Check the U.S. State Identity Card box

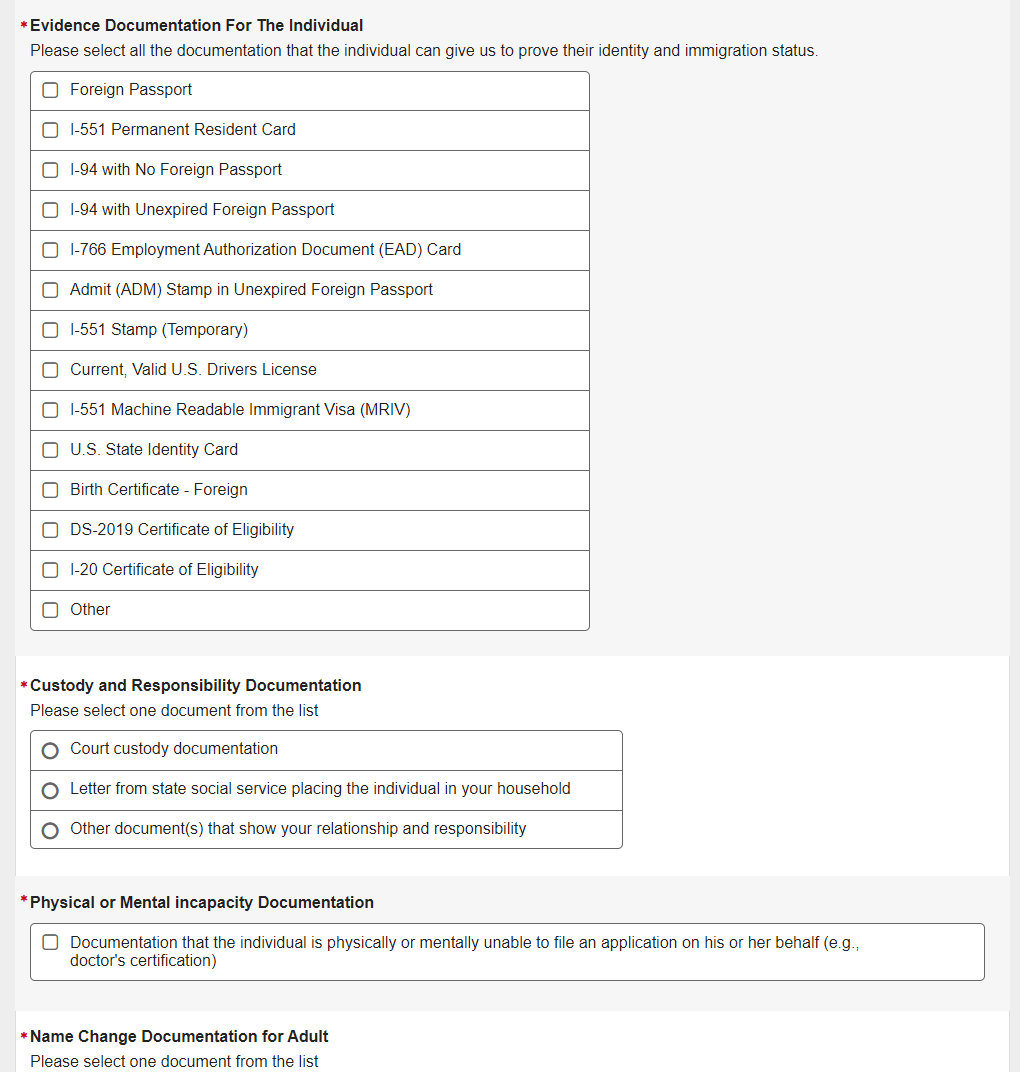point(50,450)
